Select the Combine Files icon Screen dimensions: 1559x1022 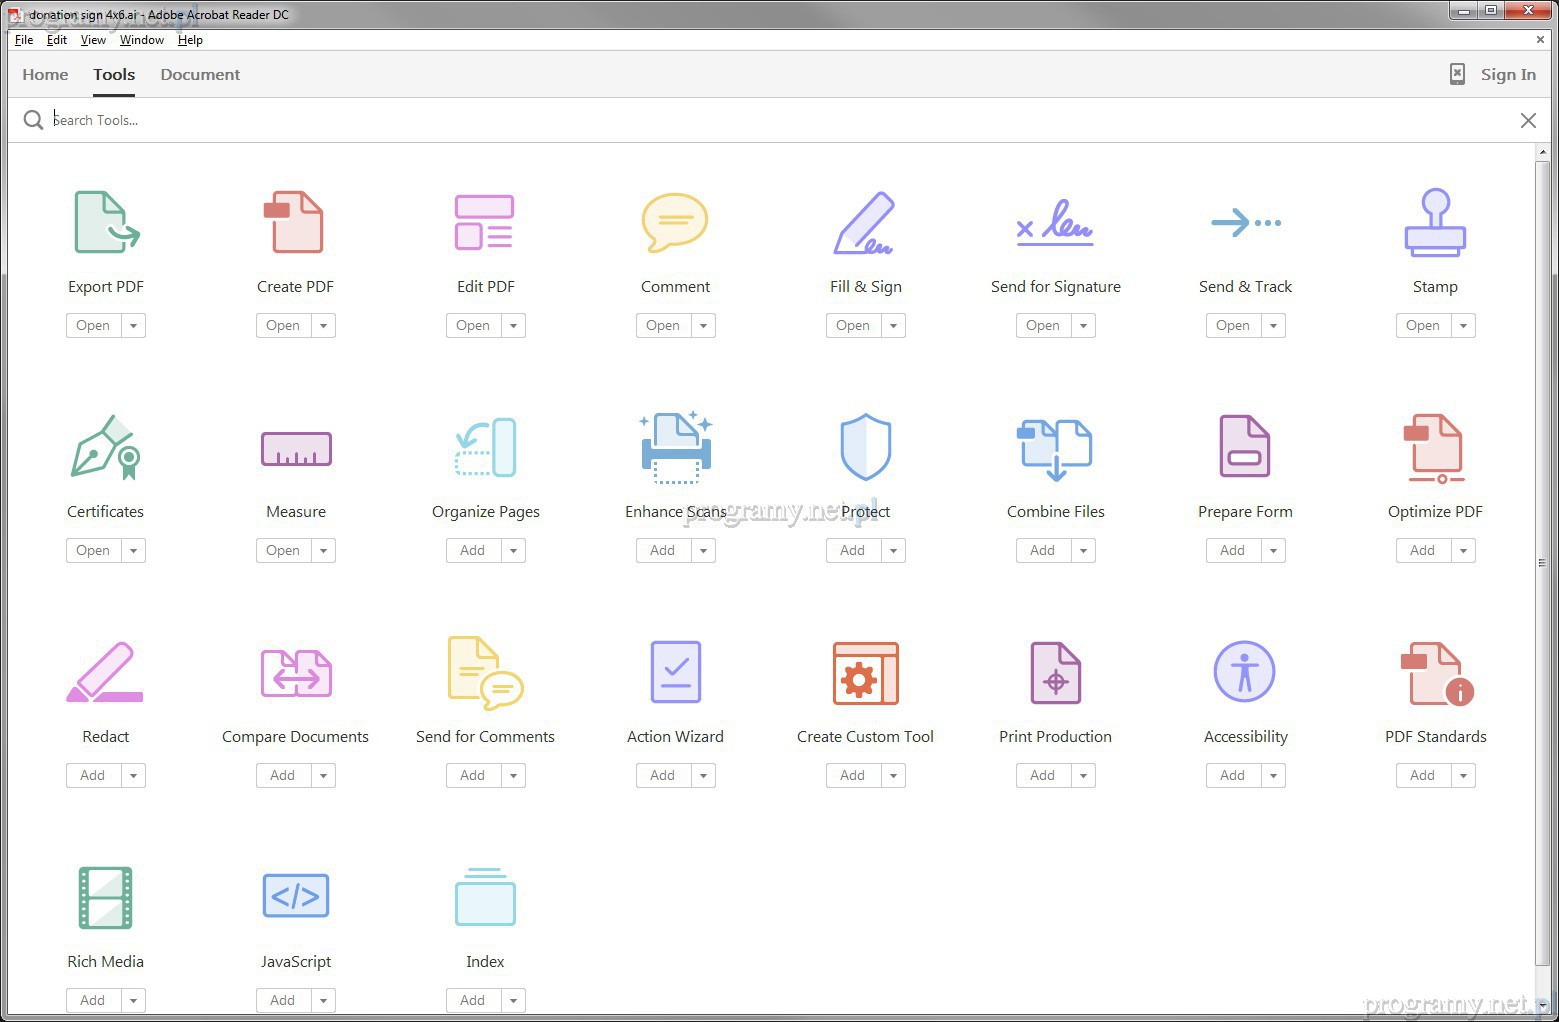tap(1055, 448)
